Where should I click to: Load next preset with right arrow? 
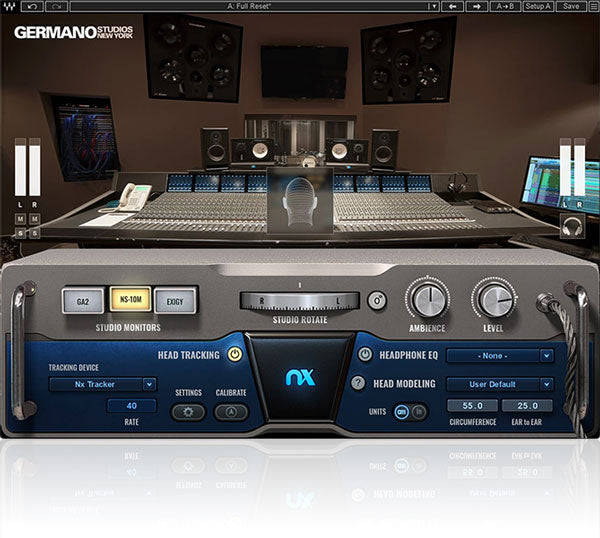point(476,6)
